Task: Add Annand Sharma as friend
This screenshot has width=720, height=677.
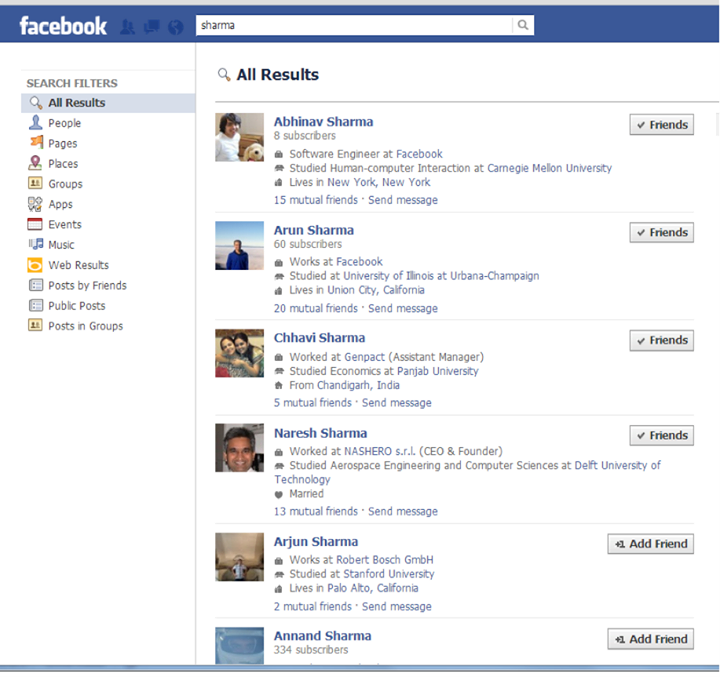Action: tap(650, 639)
